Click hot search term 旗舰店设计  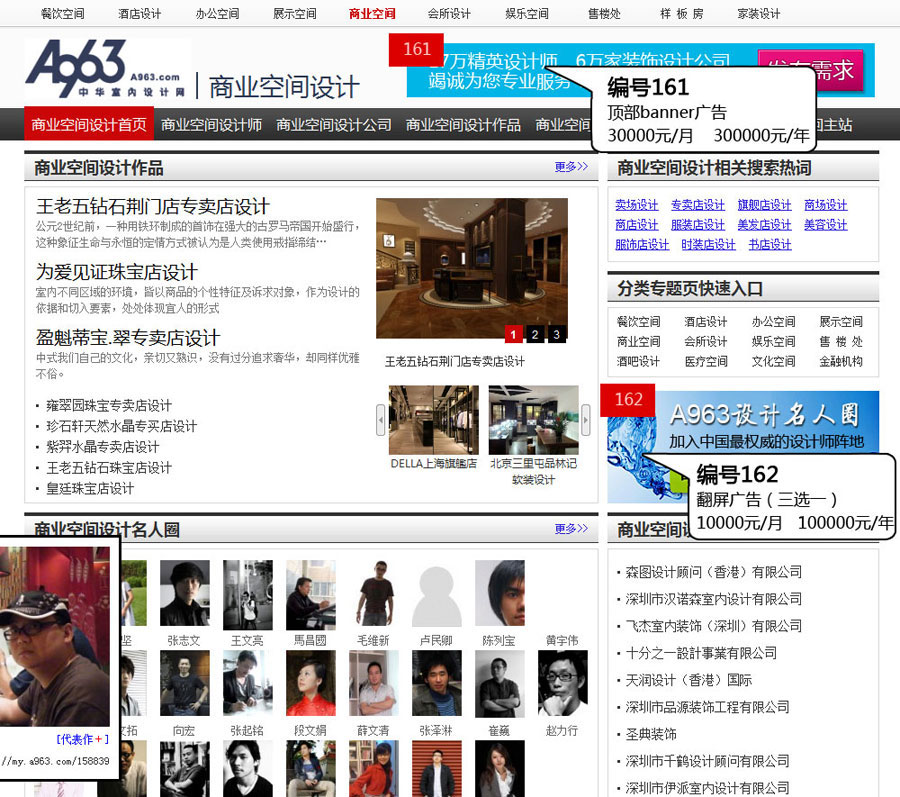tap(765, 205)
